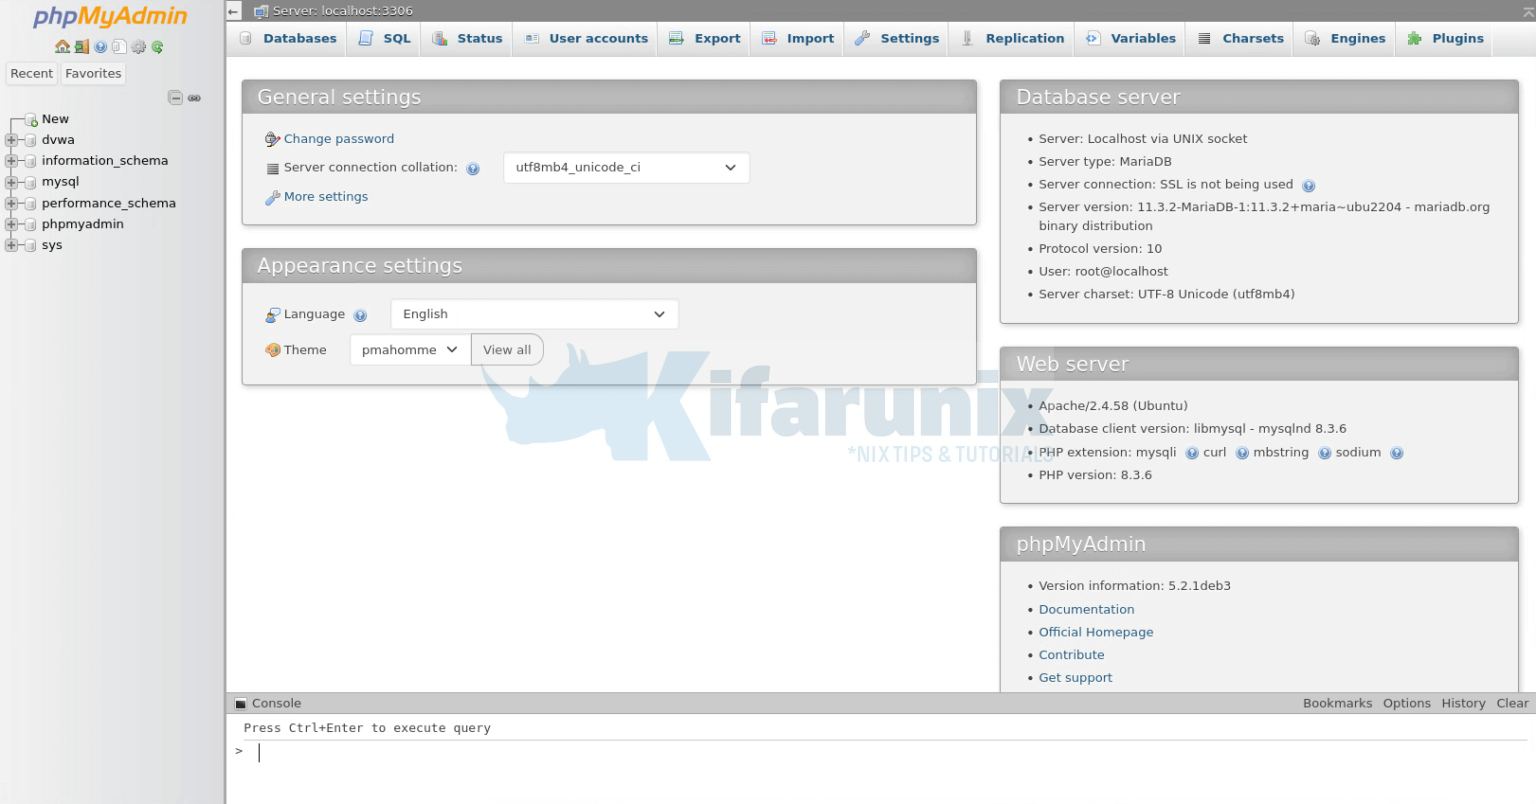Viewport: 1536px width, 804px height.
Task: Expand the dvwa database node
Action: click(x=11, y=140)
